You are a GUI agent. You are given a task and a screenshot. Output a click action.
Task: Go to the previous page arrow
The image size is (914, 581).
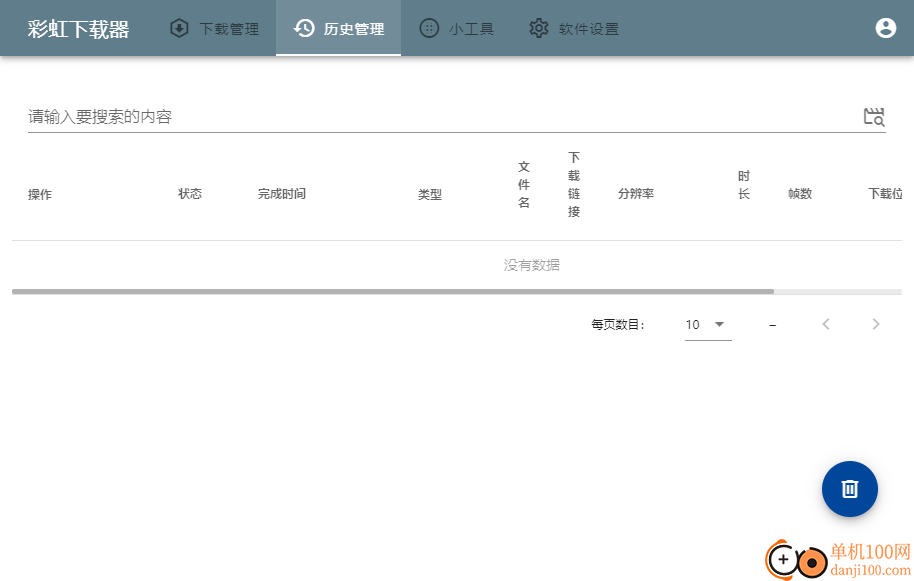pyautogui.click(x=825, y=324)
